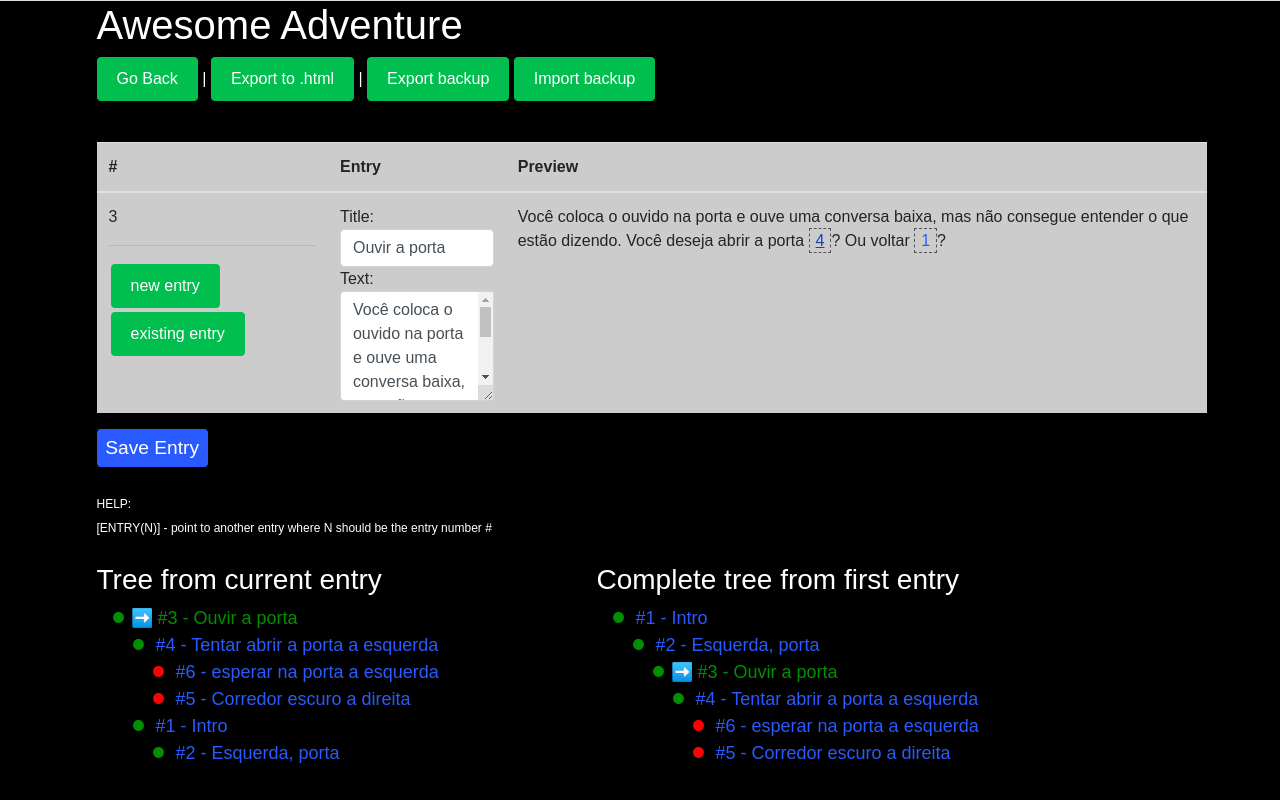The width and height of the screenshot is (1280, 800).
Task: Click the green dot beside #2 - Esquerda, porta
Action: coord(157,752)
